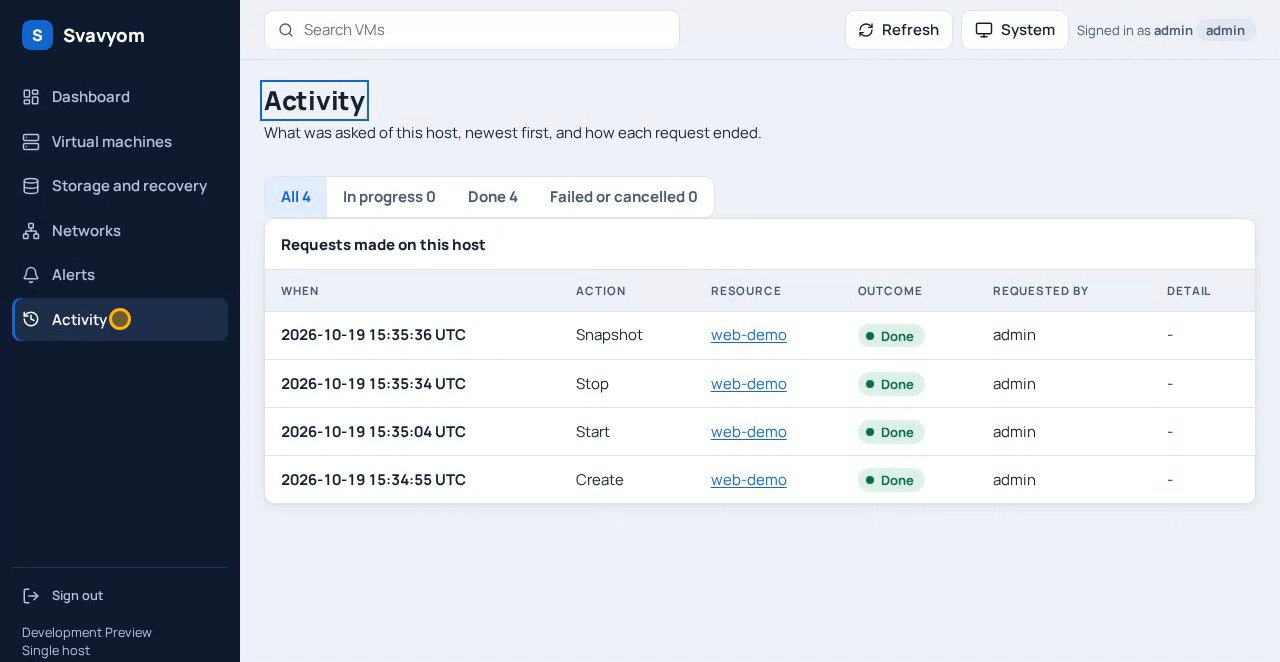
Task: Switch to the All 4 tab
Action: click(296, 197)
